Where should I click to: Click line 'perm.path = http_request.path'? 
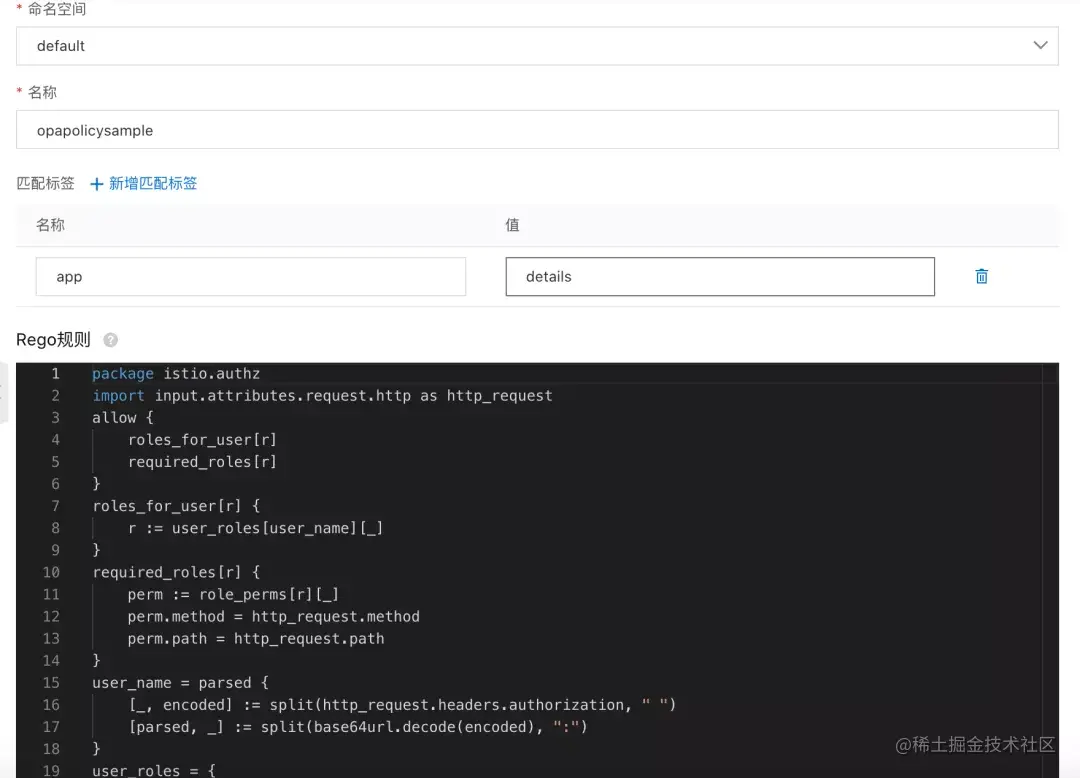(x=256, y=638)
